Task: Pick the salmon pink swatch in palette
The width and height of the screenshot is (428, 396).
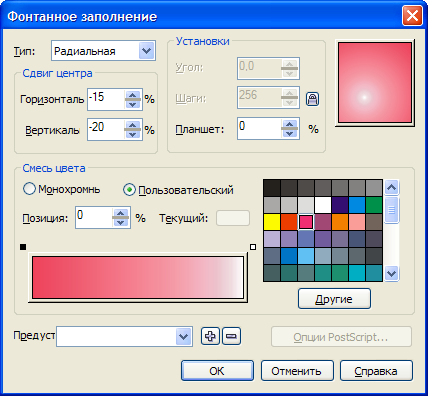Action: point(357,222)
